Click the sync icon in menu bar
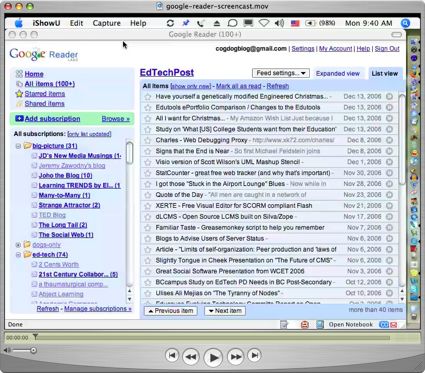The height and width of the screenshot is (373, 425). 170,23
